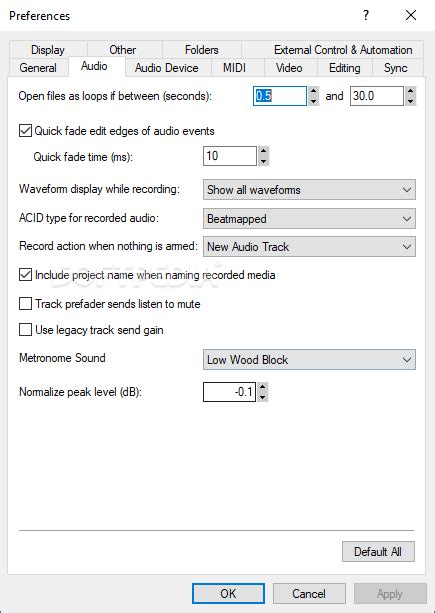The height and width of the screenshot is (613, 435).
Task: Increase the minimum loop seconds value
Action: coord(313,91)
